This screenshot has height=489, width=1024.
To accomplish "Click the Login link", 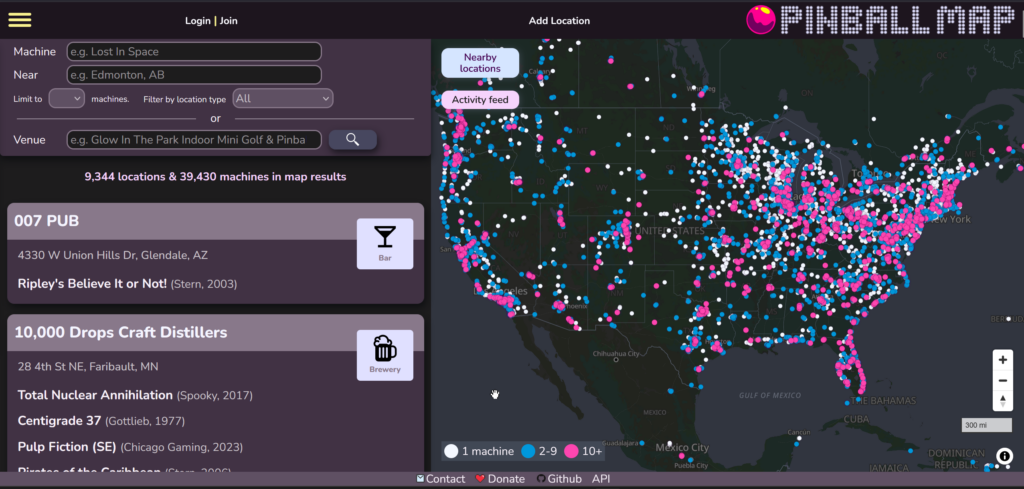I will click(198, 21).
